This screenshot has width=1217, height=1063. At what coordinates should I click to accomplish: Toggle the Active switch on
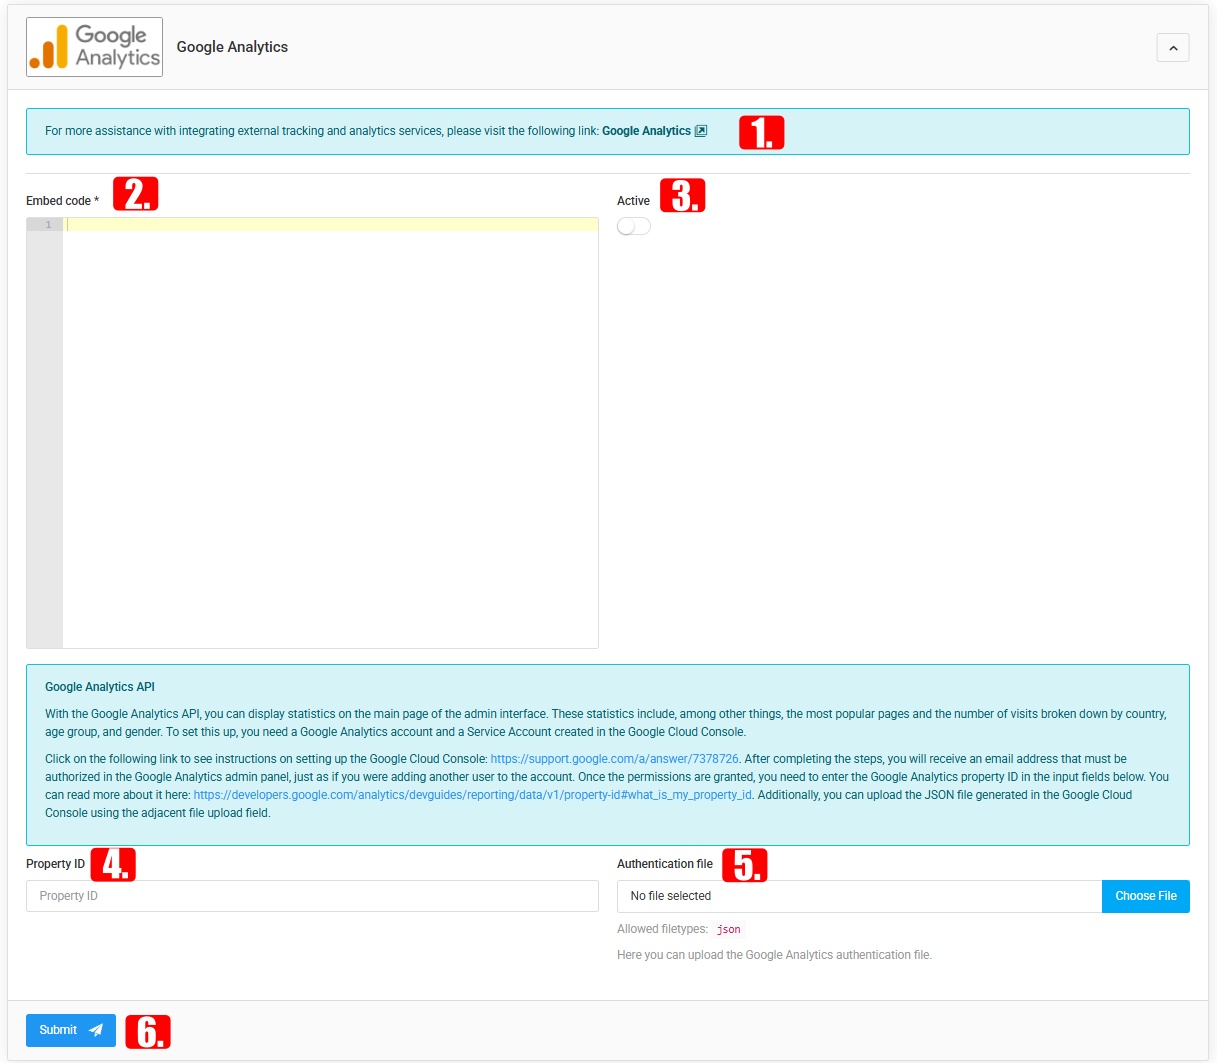(x=634, y=226)
